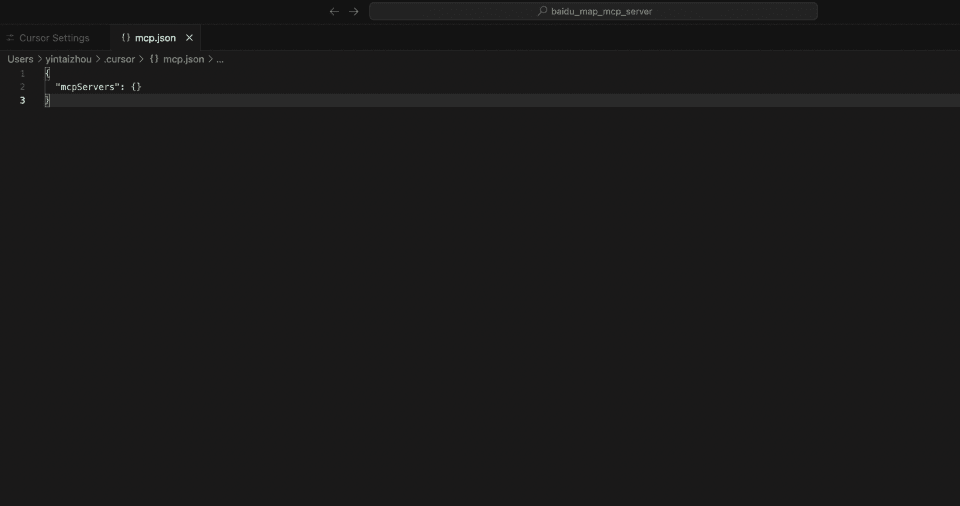This screenshot has height=506, width=960.
Task: Select the mcp.json tab
Action: (x=155, y=38)
